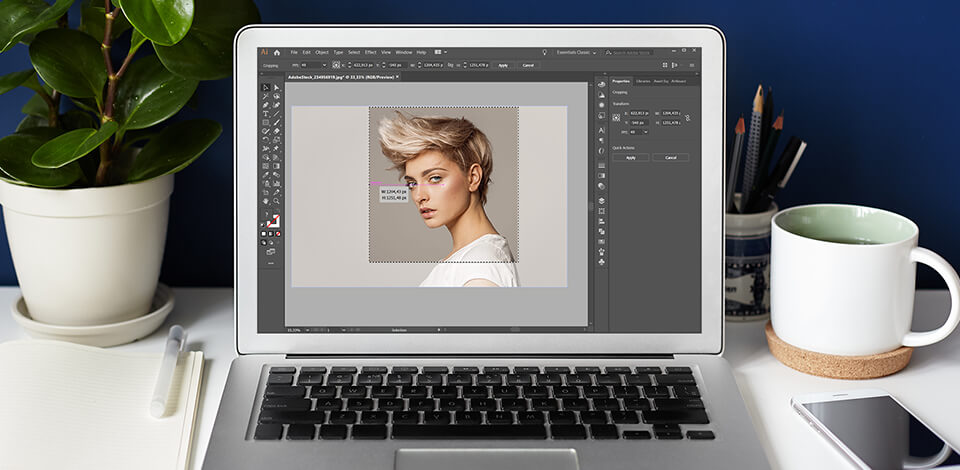Toggle constrain proportions link in Properties panel
960x470 pixels.
688,118
